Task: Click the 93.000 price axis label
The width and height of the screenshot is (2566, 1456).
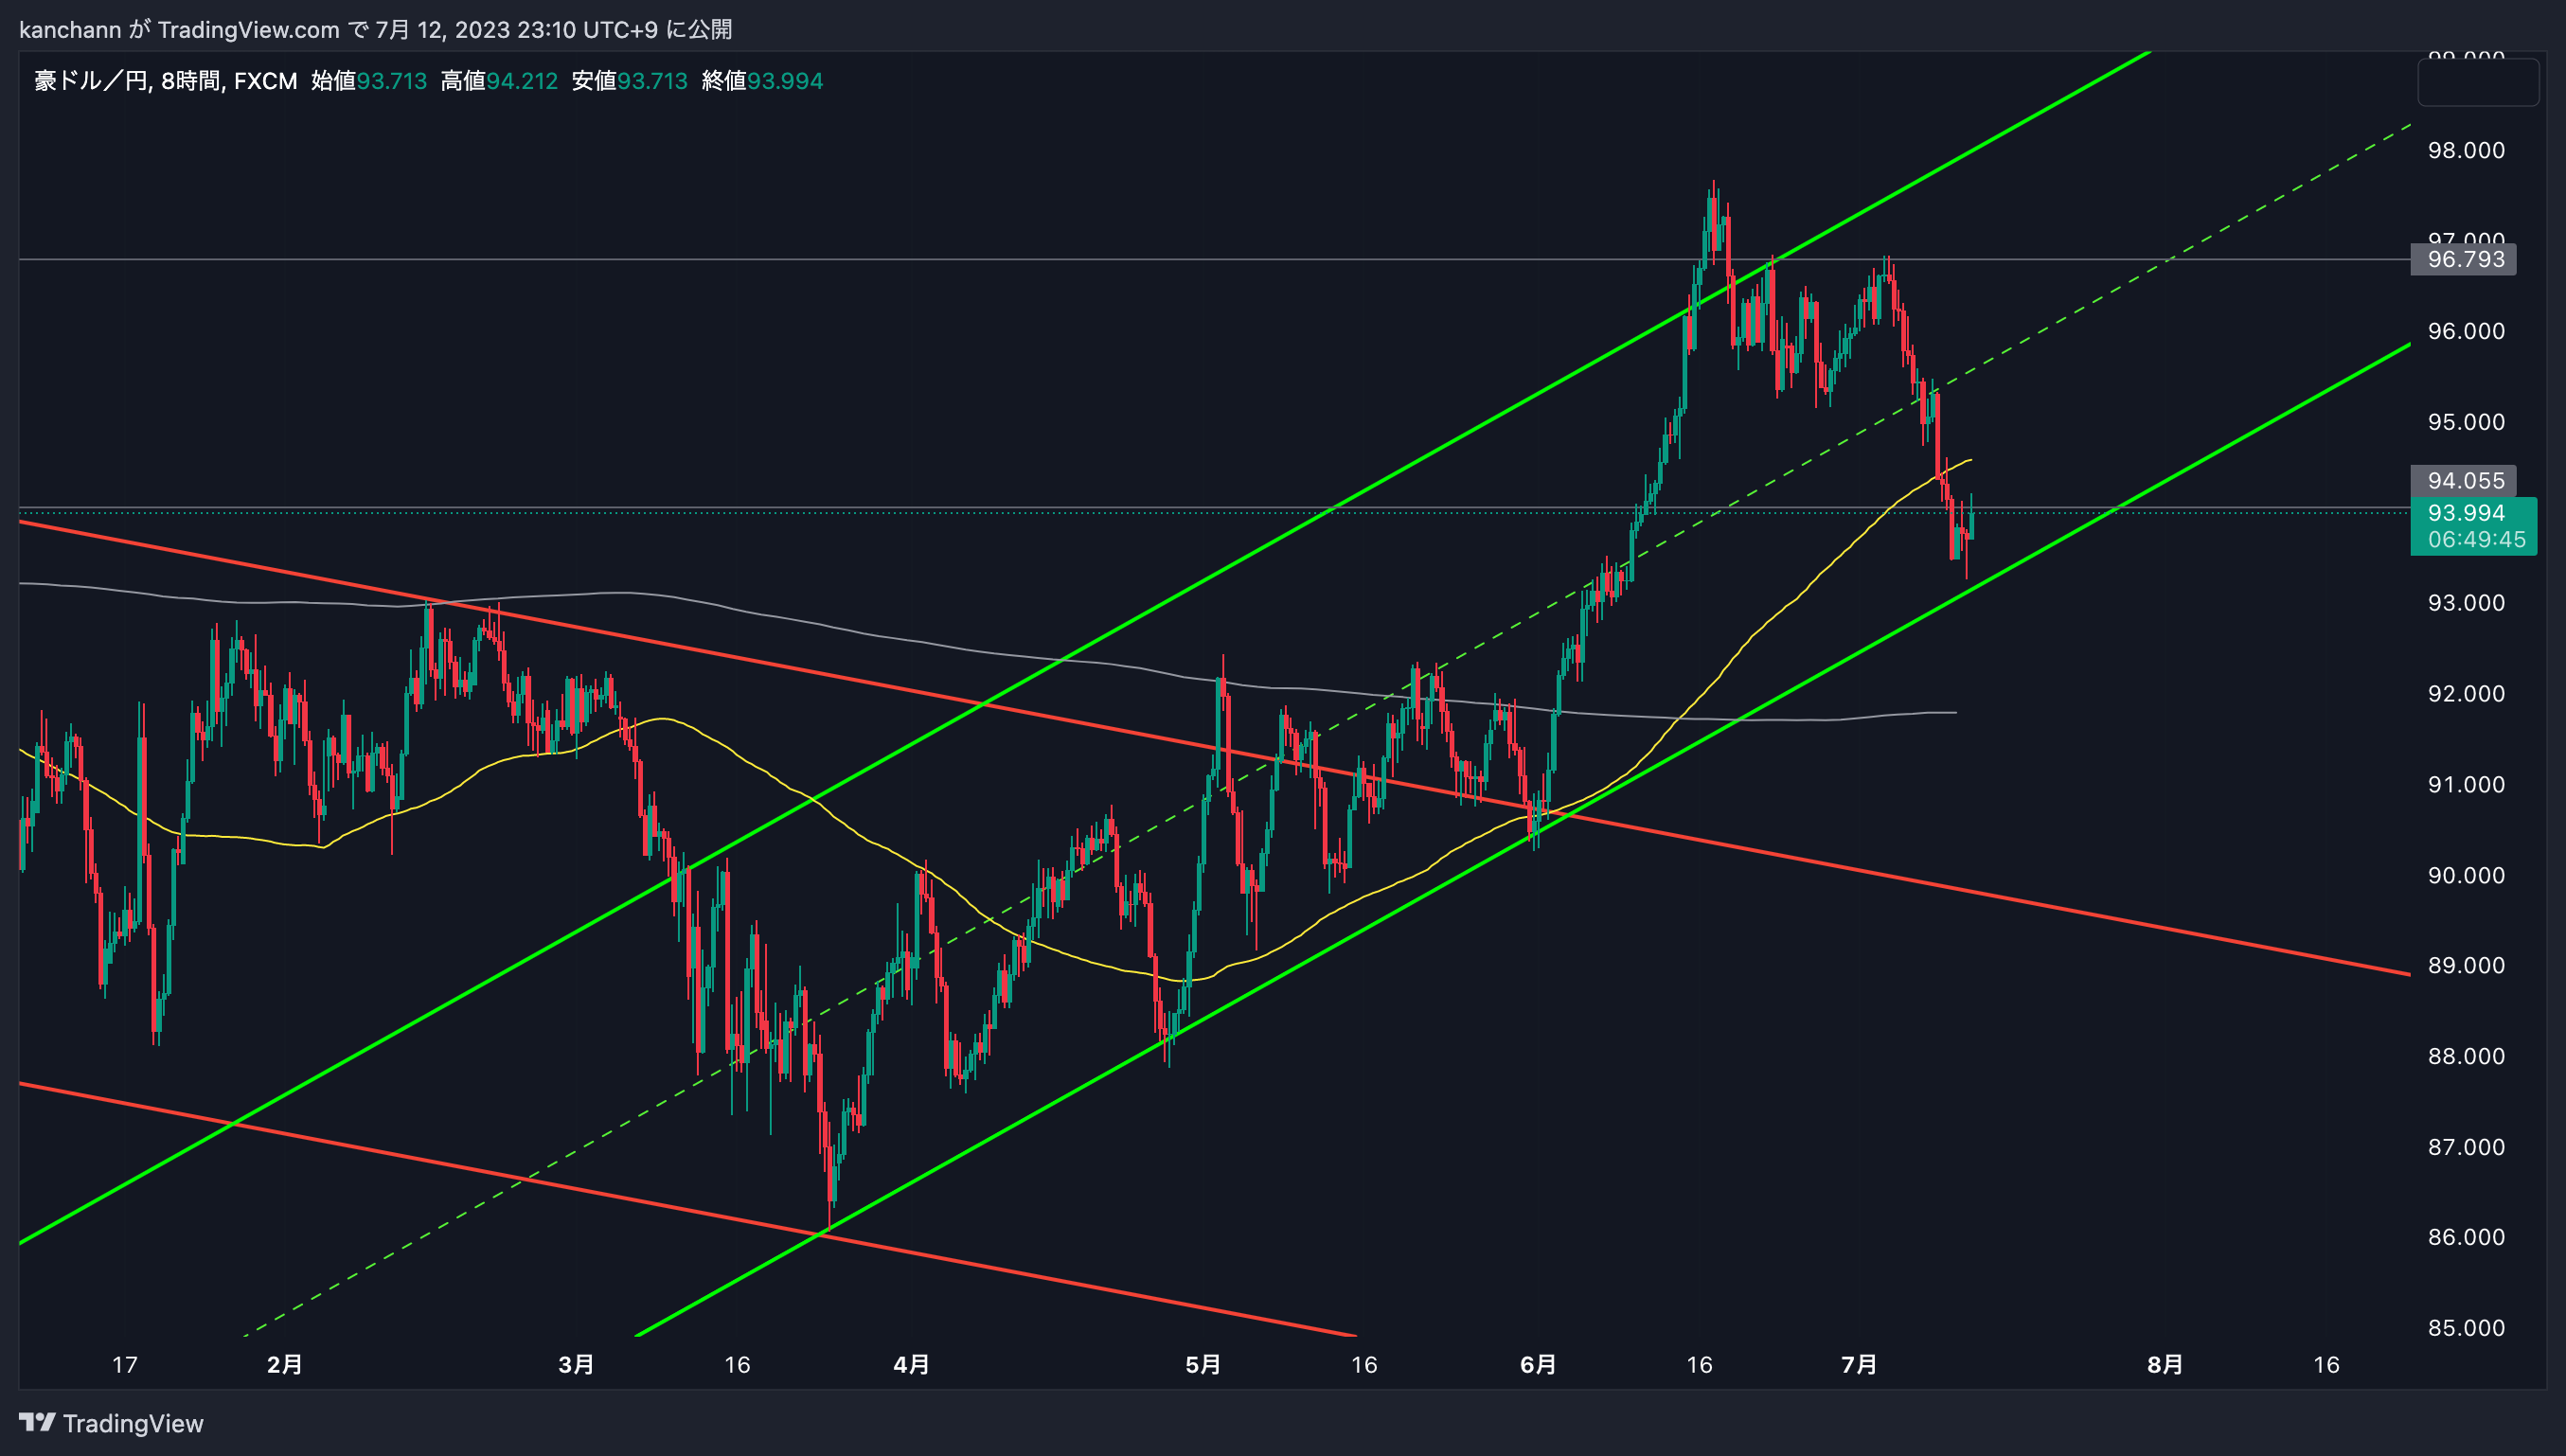Action: coord(2466,603)
